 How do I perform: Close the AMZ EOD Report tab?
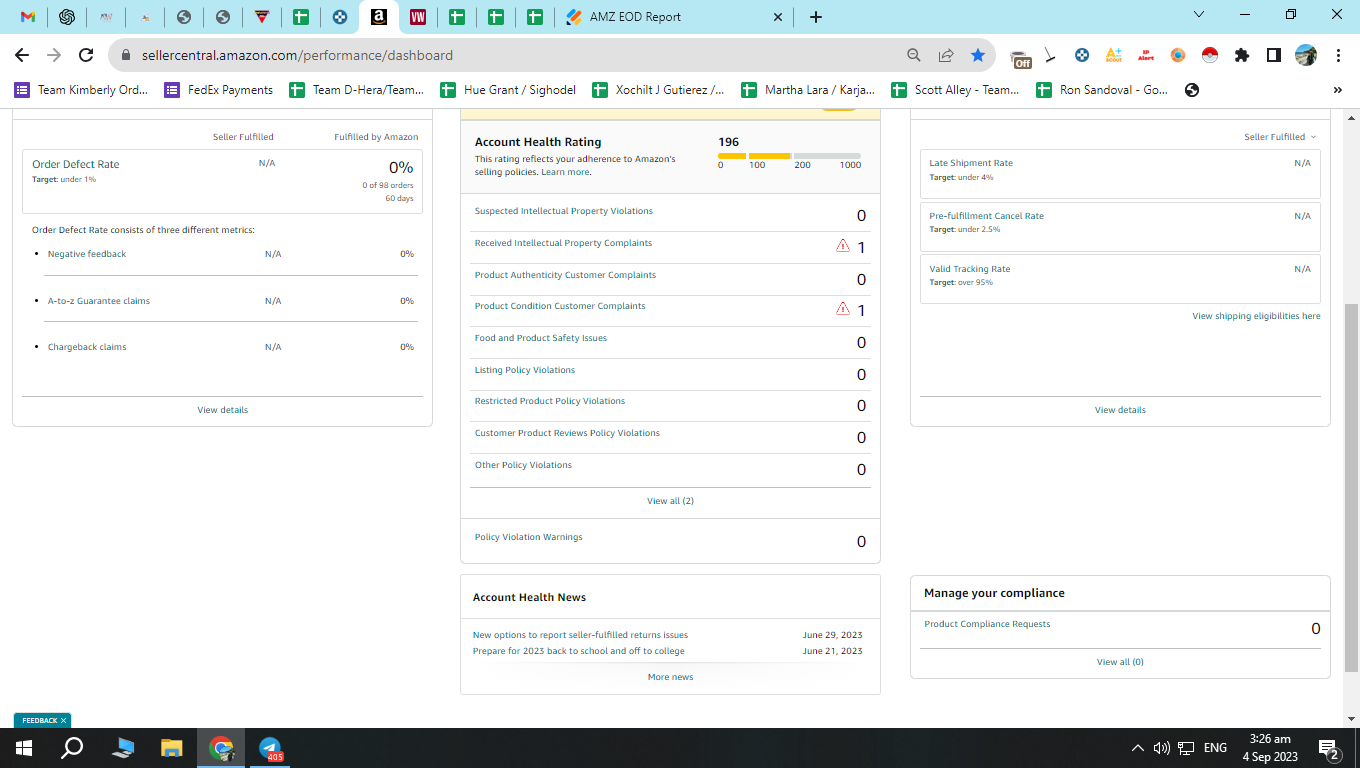(x=779, y=17)
